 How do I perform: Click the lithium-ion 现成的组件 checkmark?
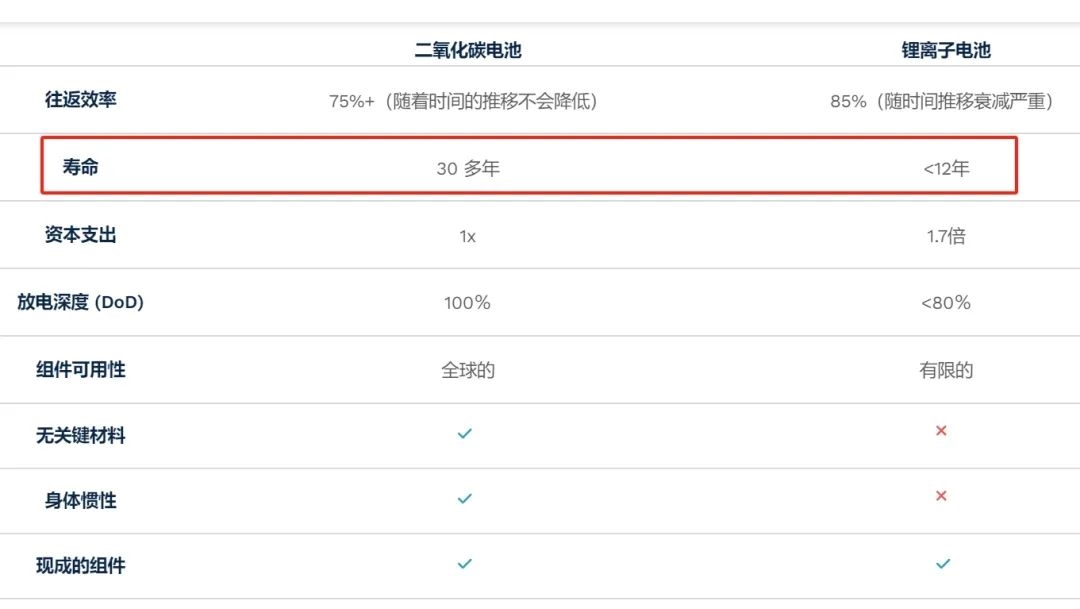pyautogui.click(x=943, y=564)
